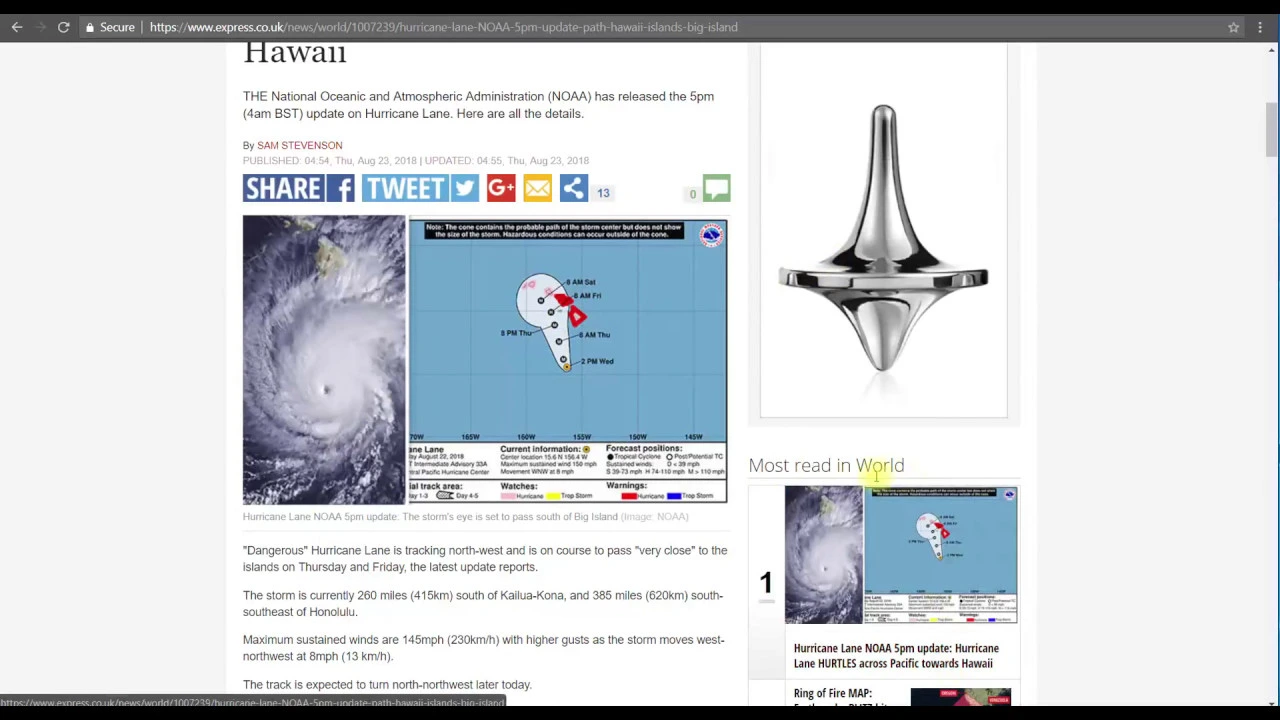Go back with the browser back arrow
The width and height of the screenshot is (1280, 720).
click(17, 27)
